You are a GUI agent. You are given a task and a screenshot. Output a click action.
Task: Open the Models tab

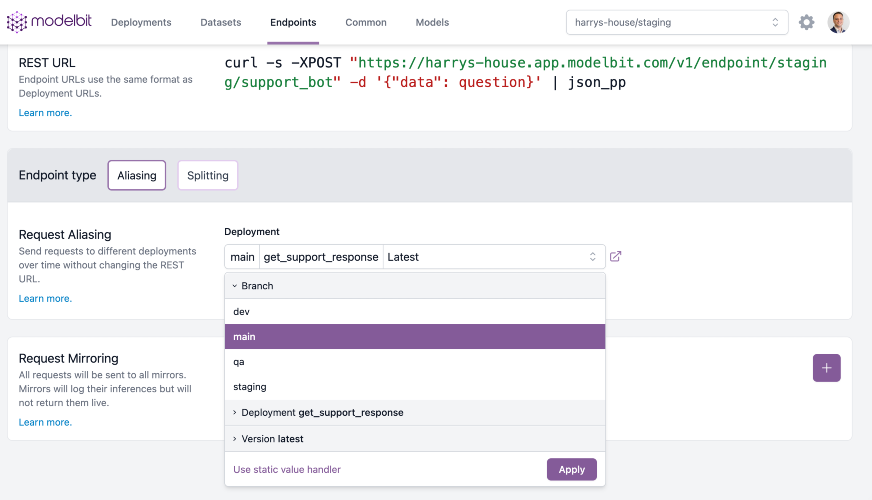click(x=432, y=22)
